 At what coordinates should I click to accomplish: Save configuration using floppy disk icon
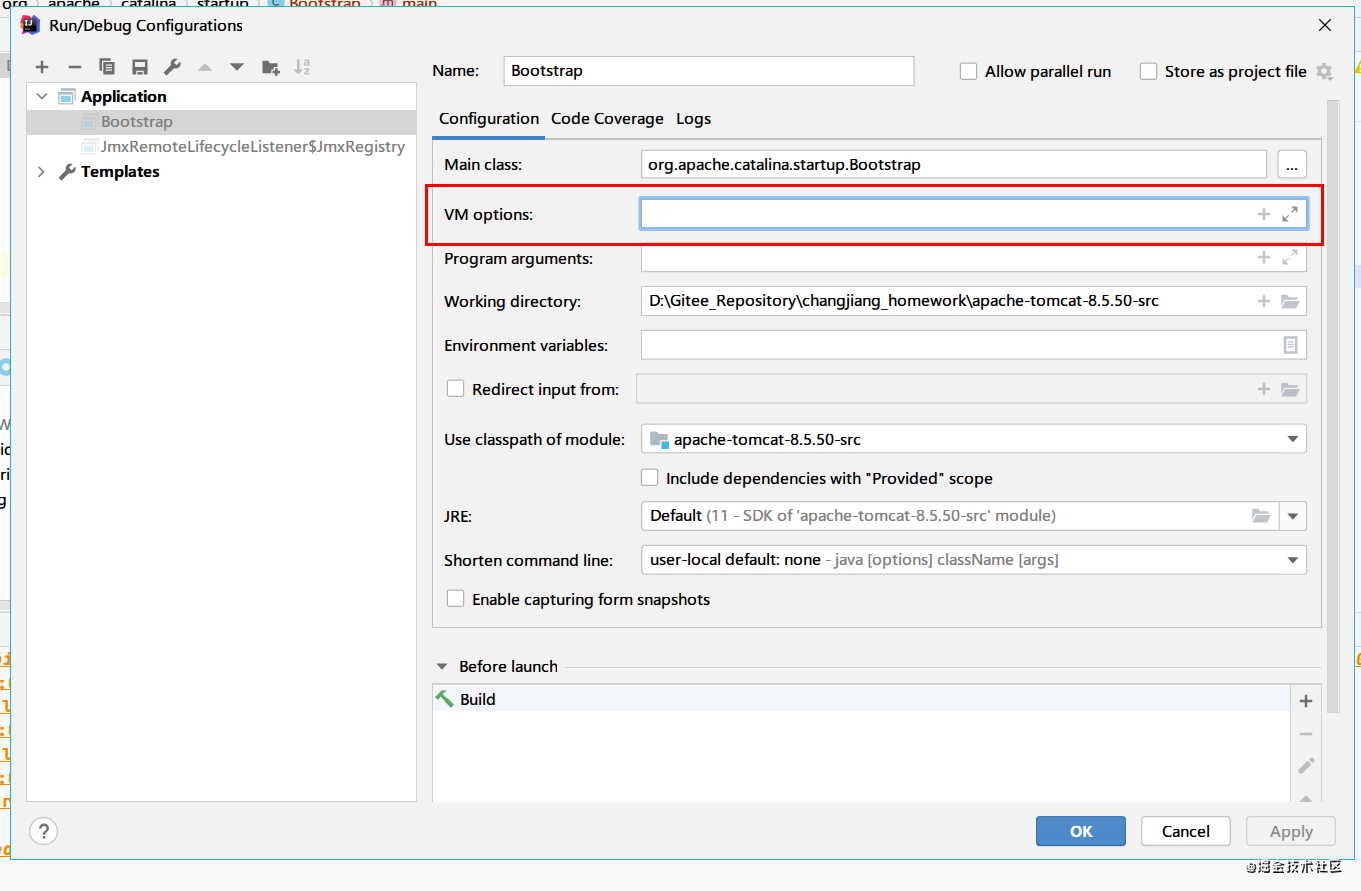point(140,67)
